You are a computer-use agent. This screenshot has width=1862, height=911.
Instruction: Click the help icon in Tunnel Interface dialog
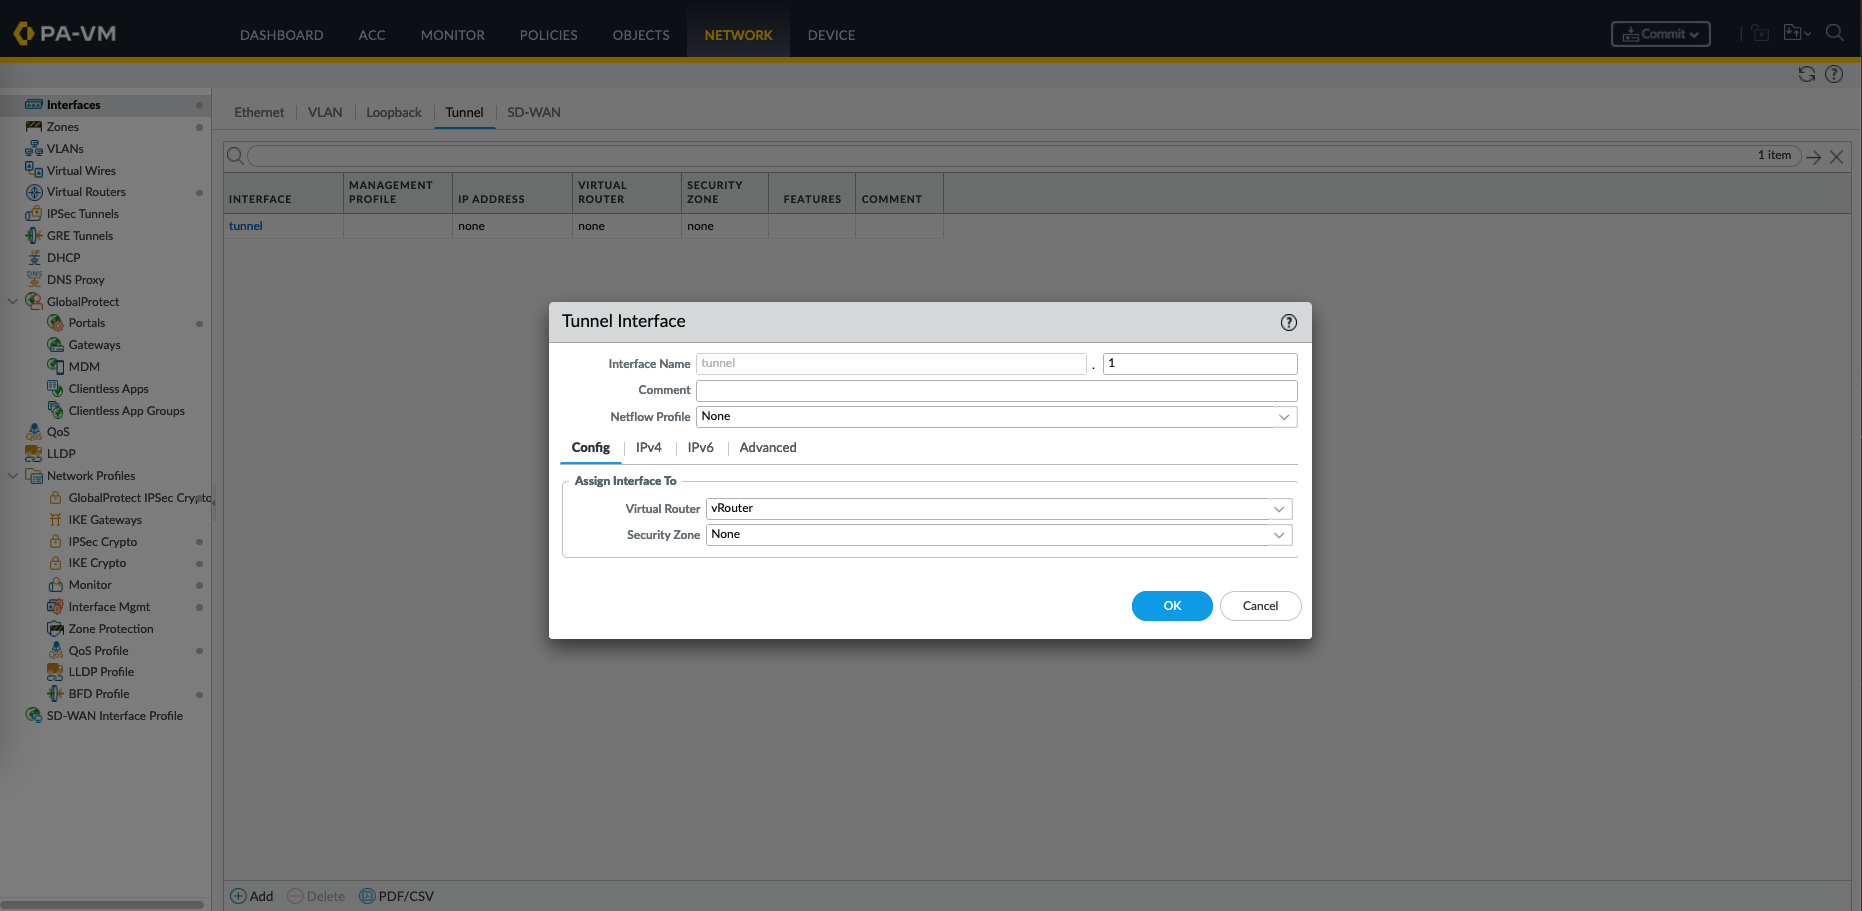pyautogui.click(x=1288, y=322)
